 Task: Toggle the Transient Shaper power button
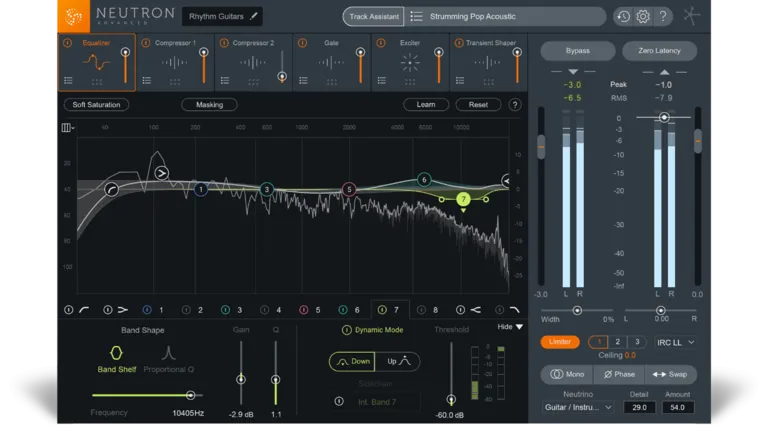[x=459, y=43]
